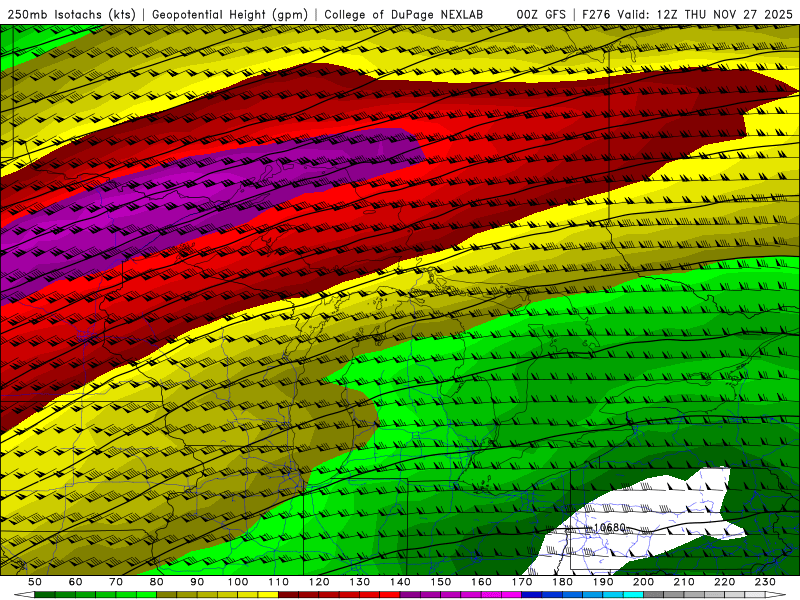This screenshot has height=600, width=800.
Task: Click the '130' legend value
Action: pos(360,582)
